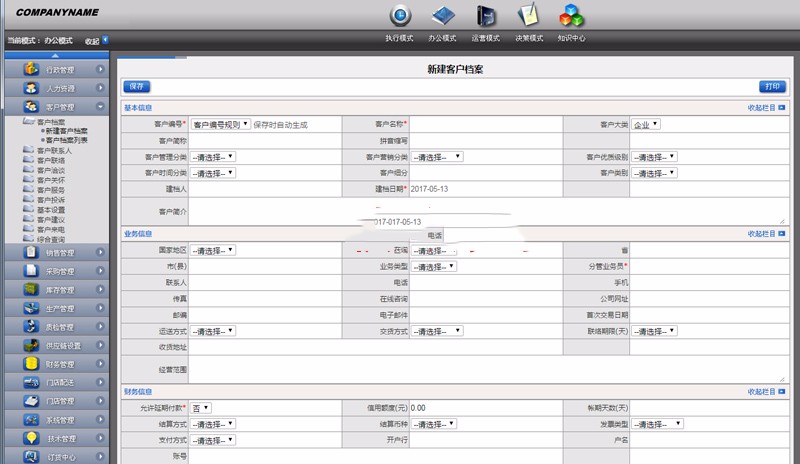Click the 收起 collapse arrow icon

[105, 40]
